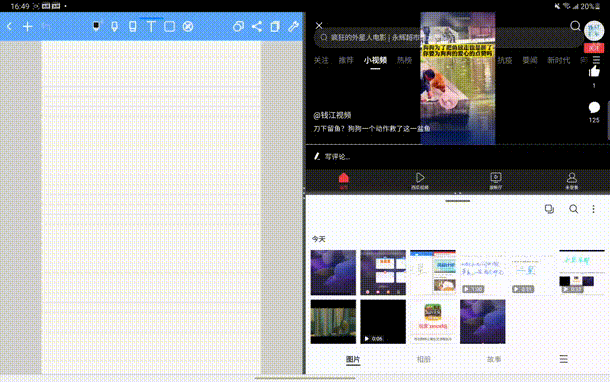This screenshot has height=382, width=610.
Task: Select the highlighter marker tool
Action: click(x=114, y=26)
